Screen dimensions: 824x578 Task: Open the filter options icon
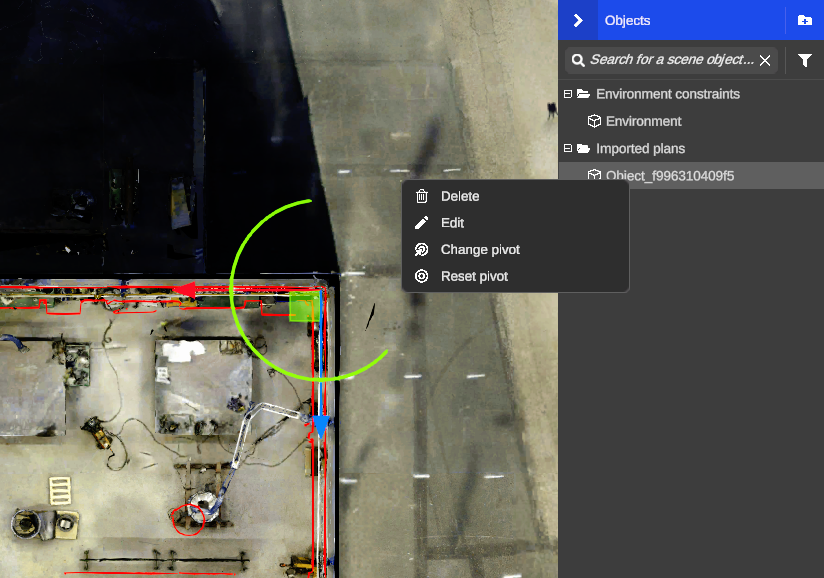(x=805, y=61)
